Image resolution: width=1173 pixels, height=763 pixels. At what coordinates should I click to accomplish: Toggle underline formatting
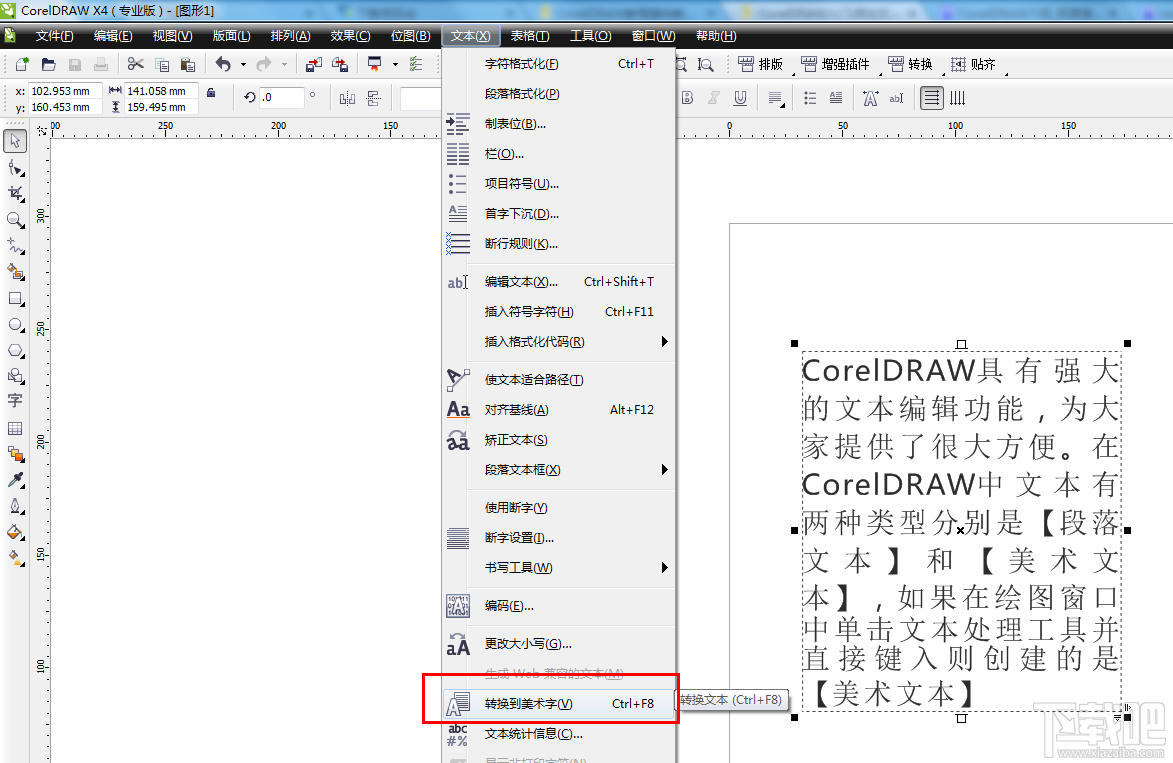coord(740,97)
